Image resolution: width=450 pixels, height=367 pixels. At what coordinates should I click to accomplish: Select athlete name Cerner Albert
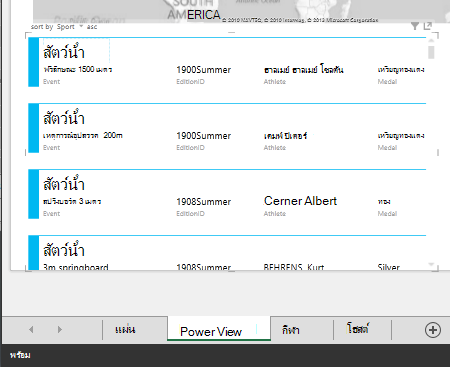[x=300, y=201]
